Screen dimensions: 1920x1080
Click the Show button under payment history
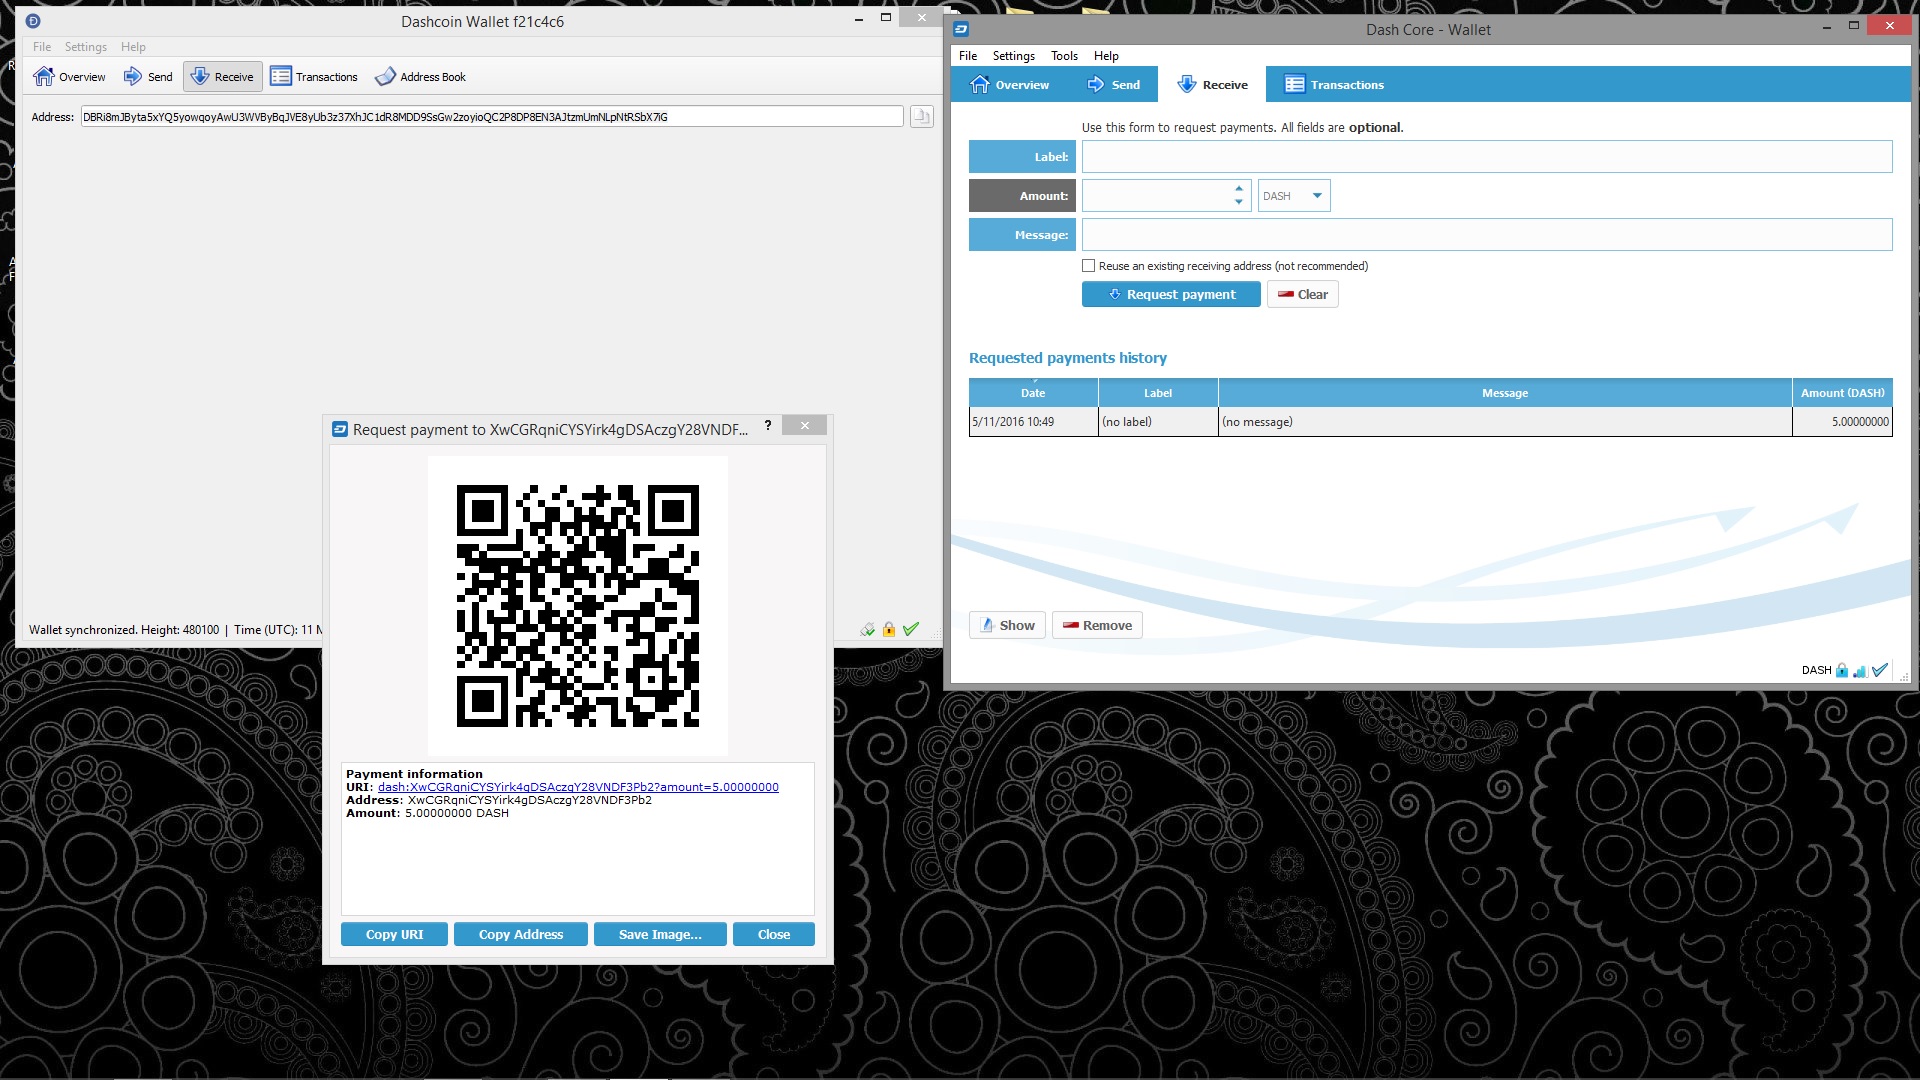1007,625
